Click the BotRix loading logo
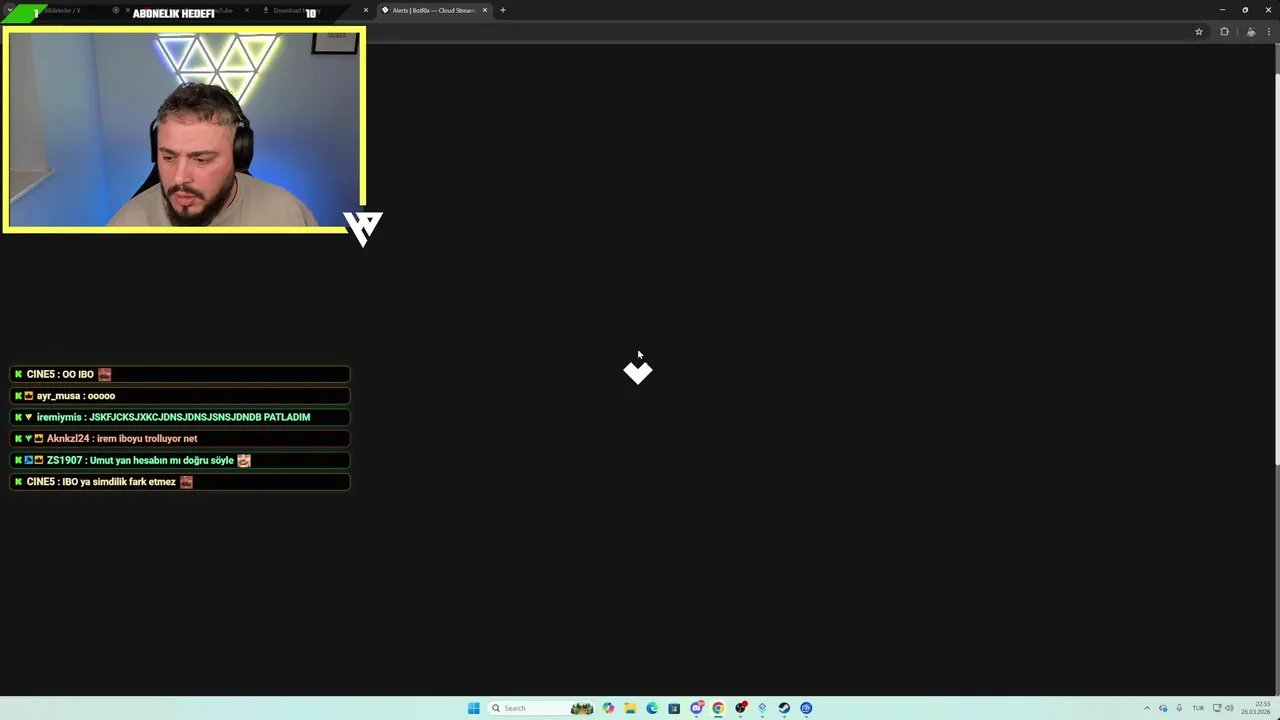This screenshot has height=720, width=1280. click(x=638, y=372)
